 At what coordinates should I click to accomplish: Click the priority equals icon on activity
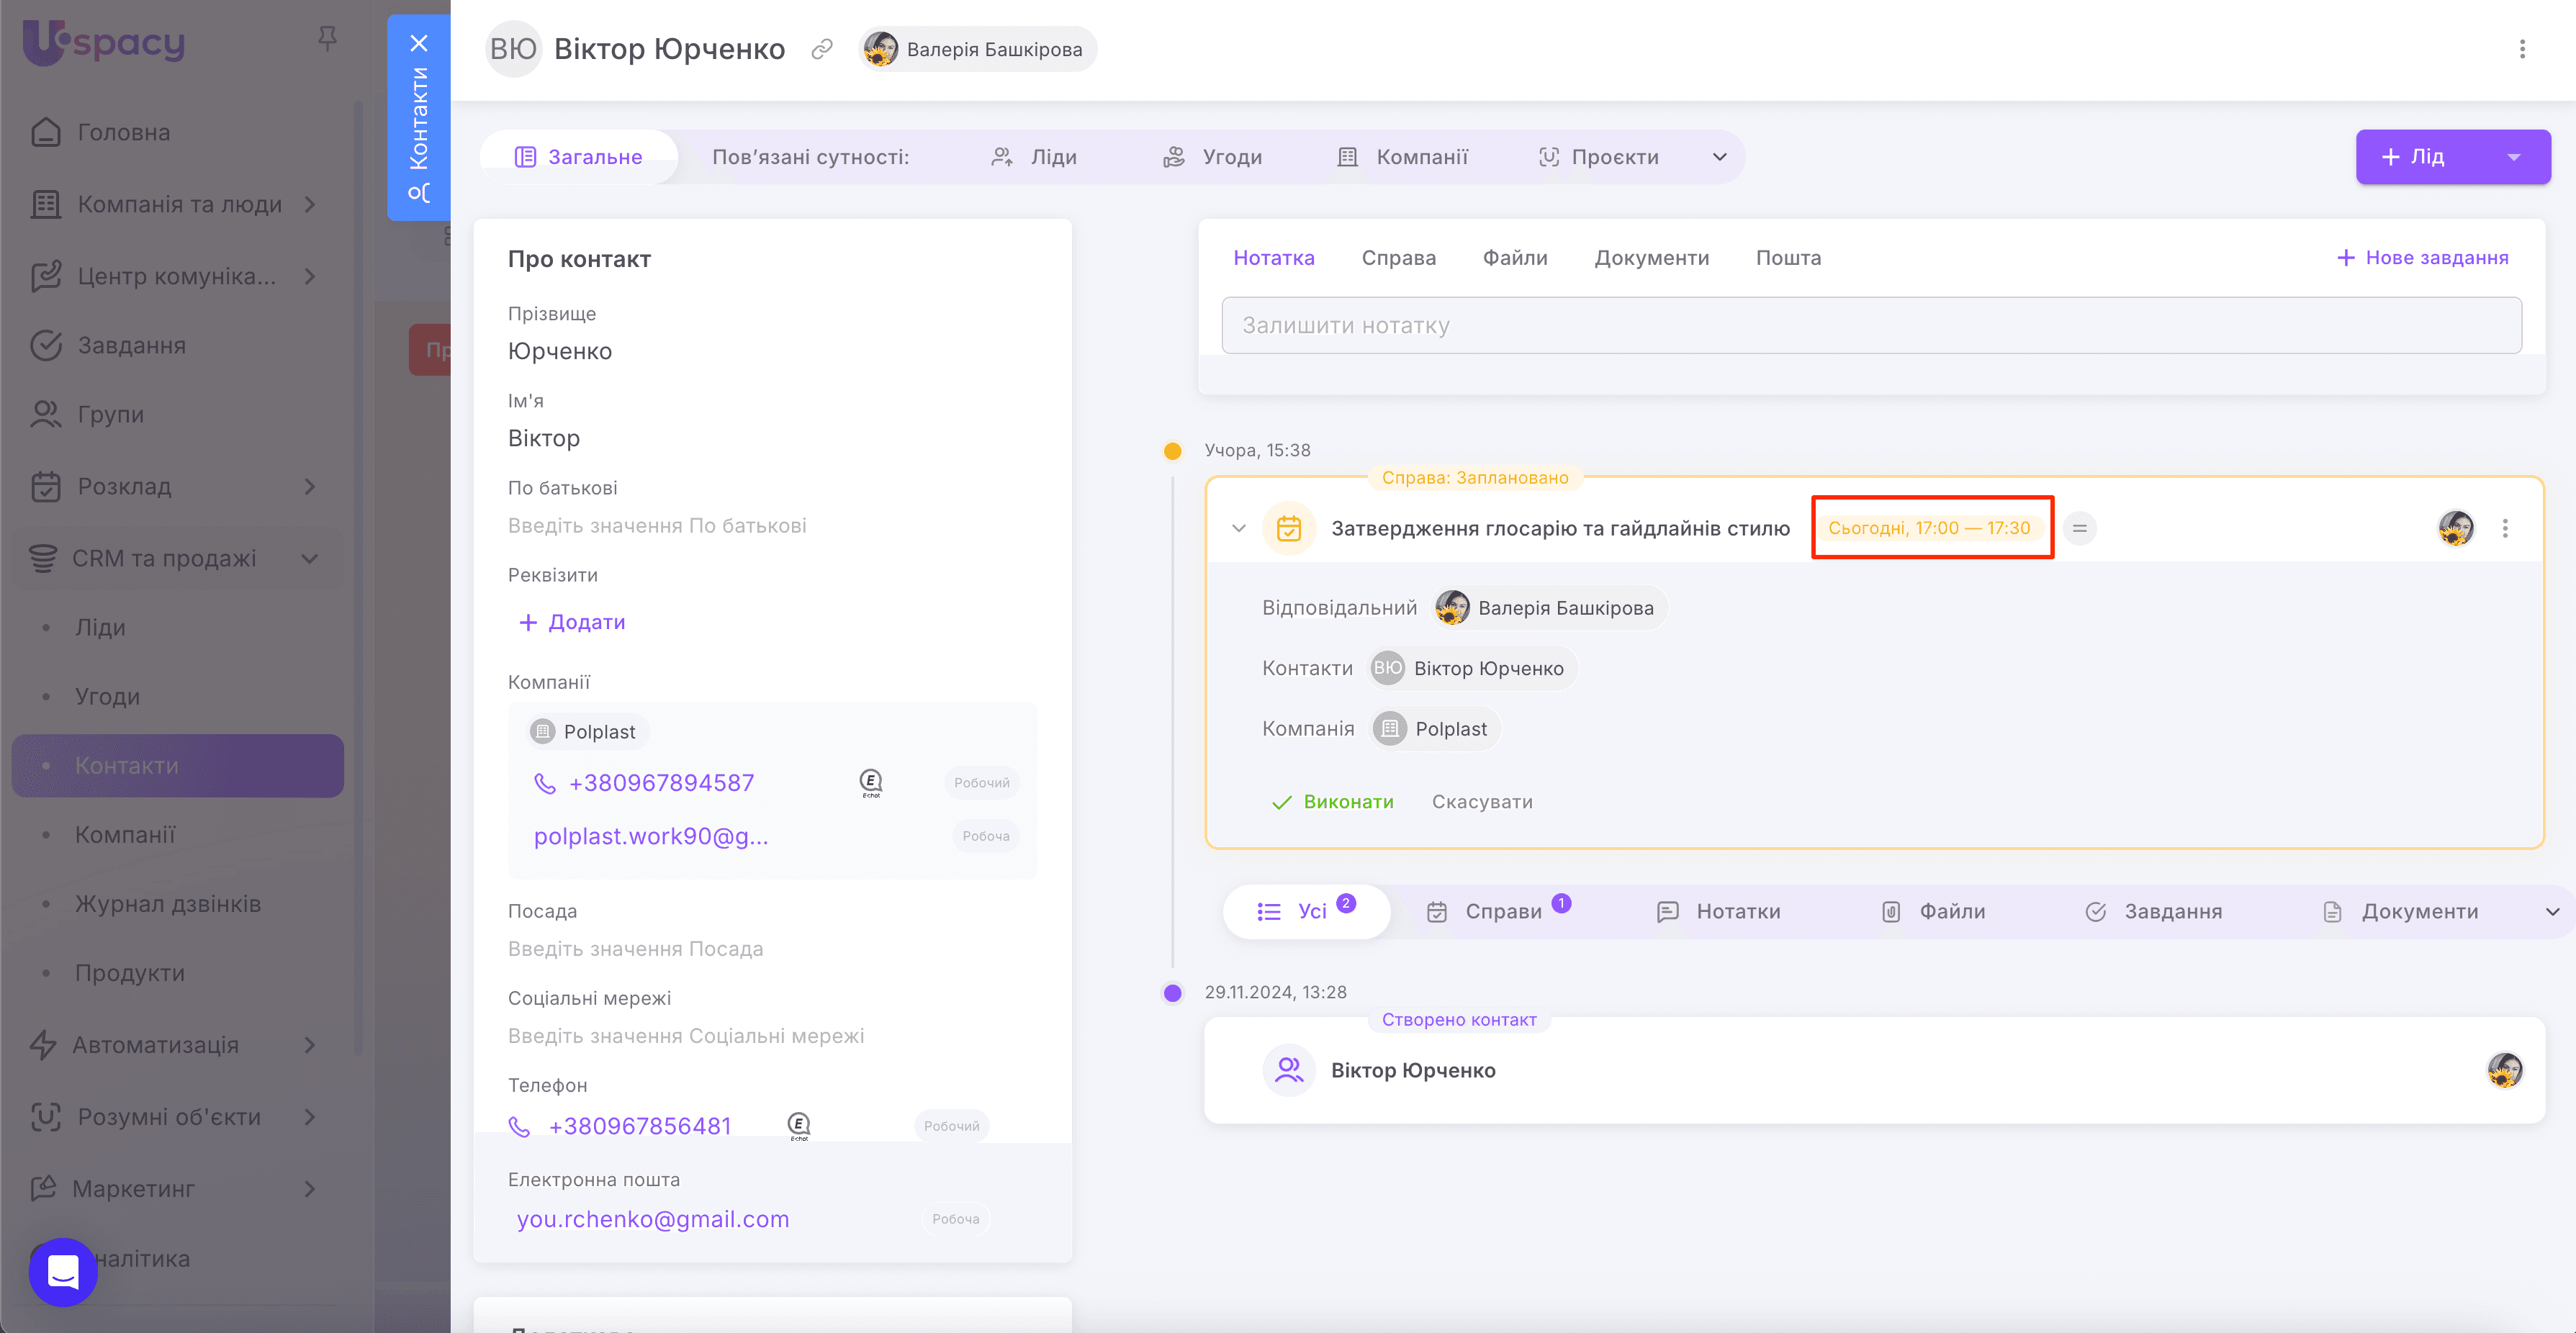[2079, 528]
